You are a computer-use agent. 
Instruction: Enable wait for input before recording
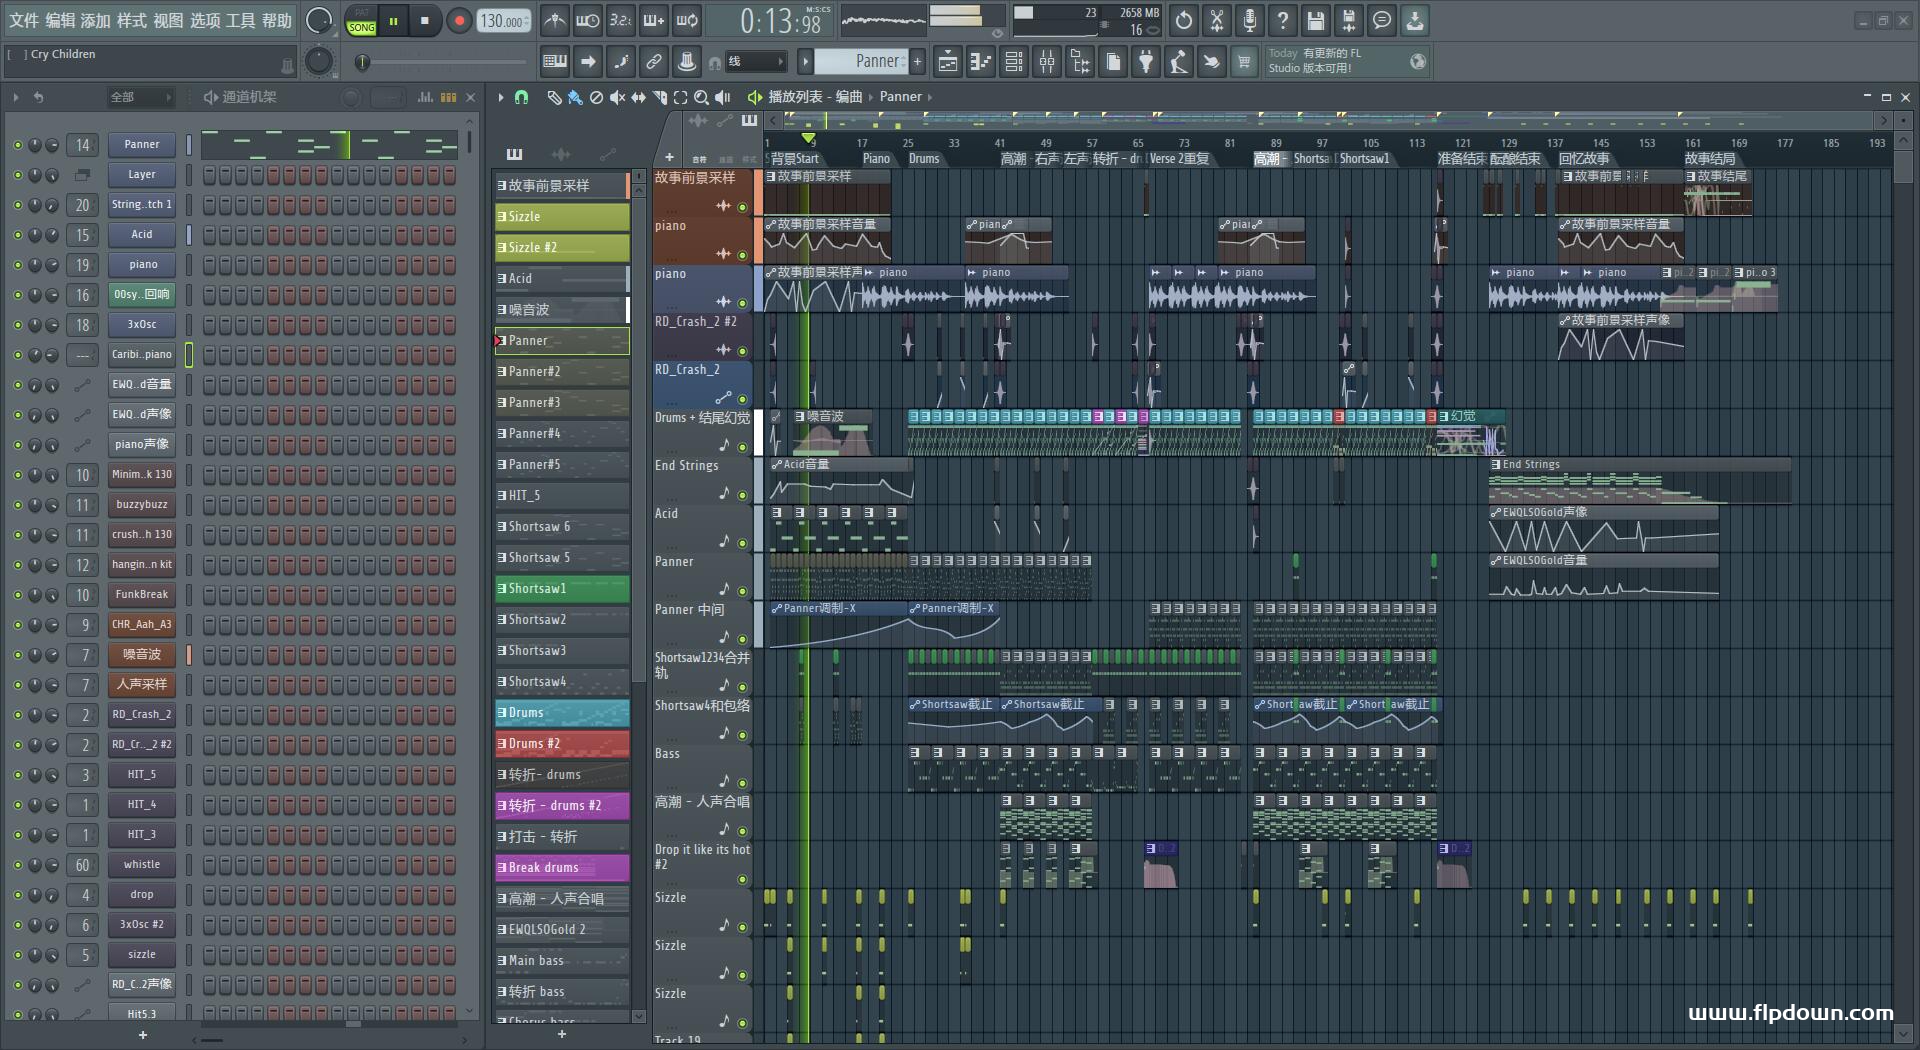click(588, 20)
